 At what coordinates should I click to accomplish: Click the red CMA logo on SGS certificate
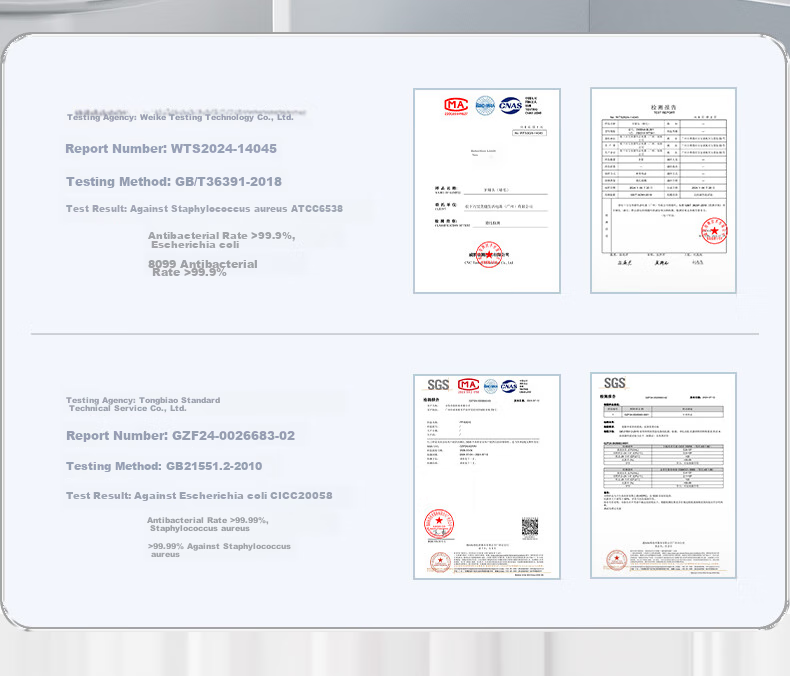(x=468, y=386)
